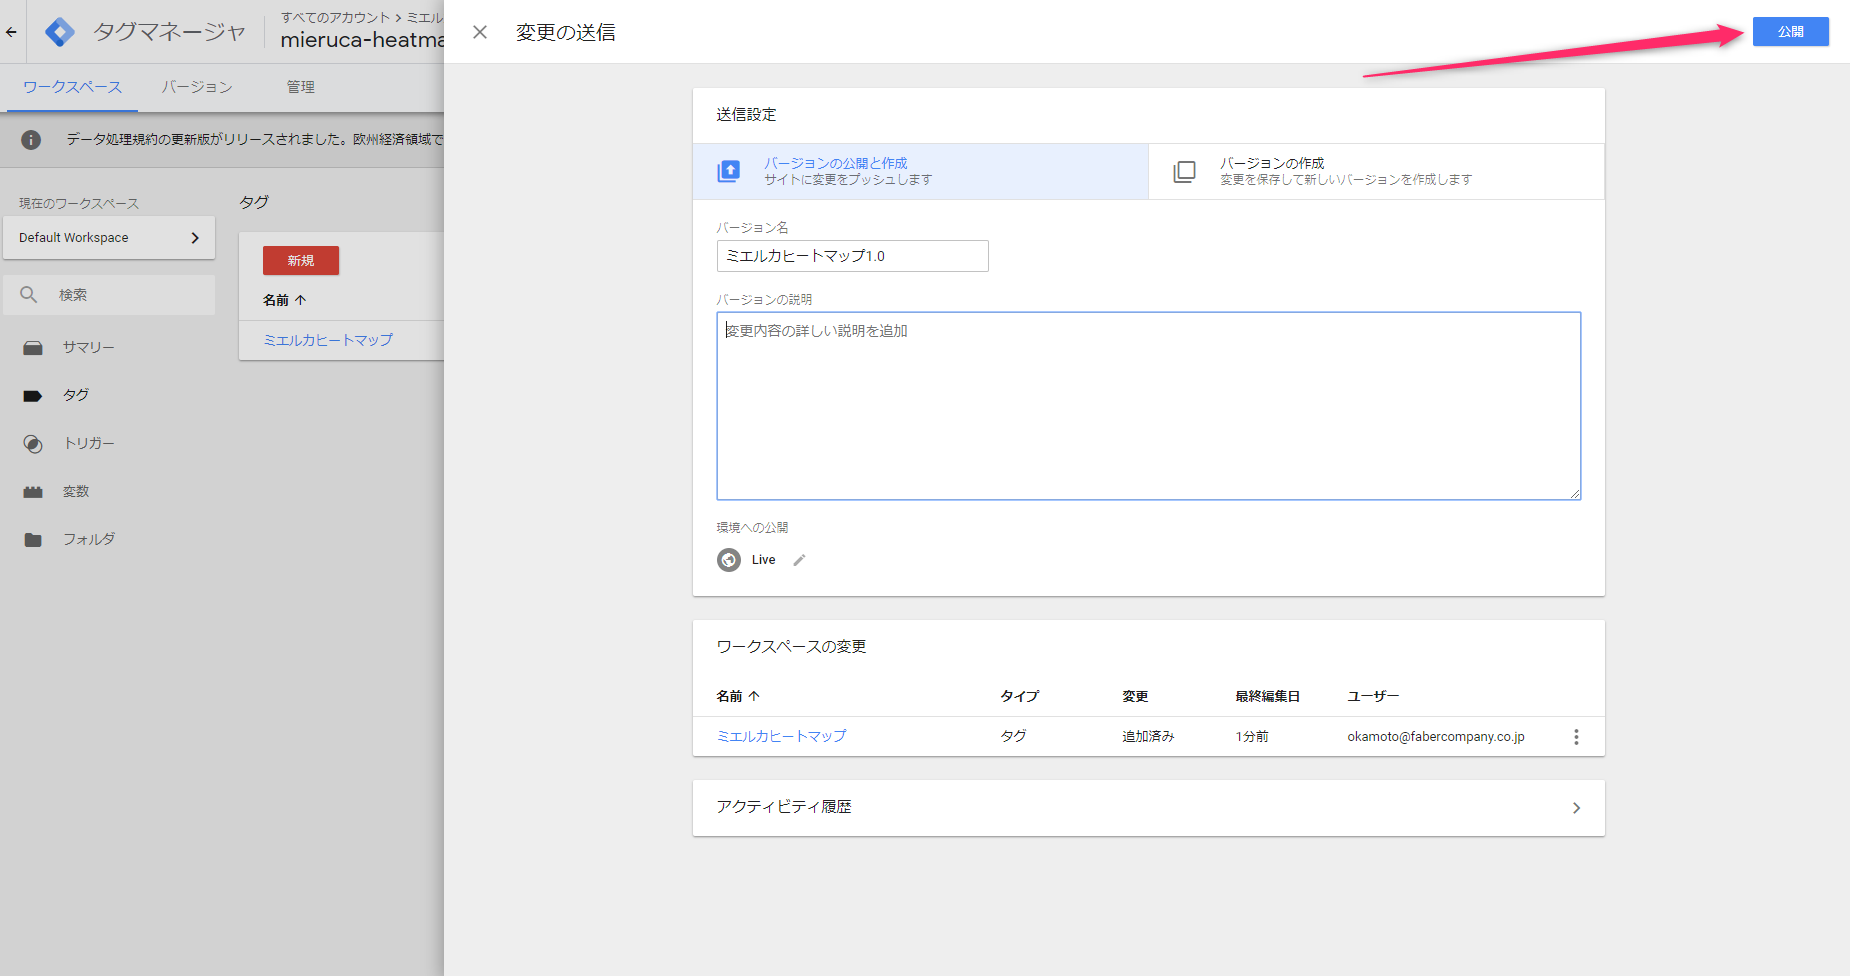This screenshot has width=1850, height=976.
Task: Click the publish-and-create upload icon
Action: [x=729, y=171]
